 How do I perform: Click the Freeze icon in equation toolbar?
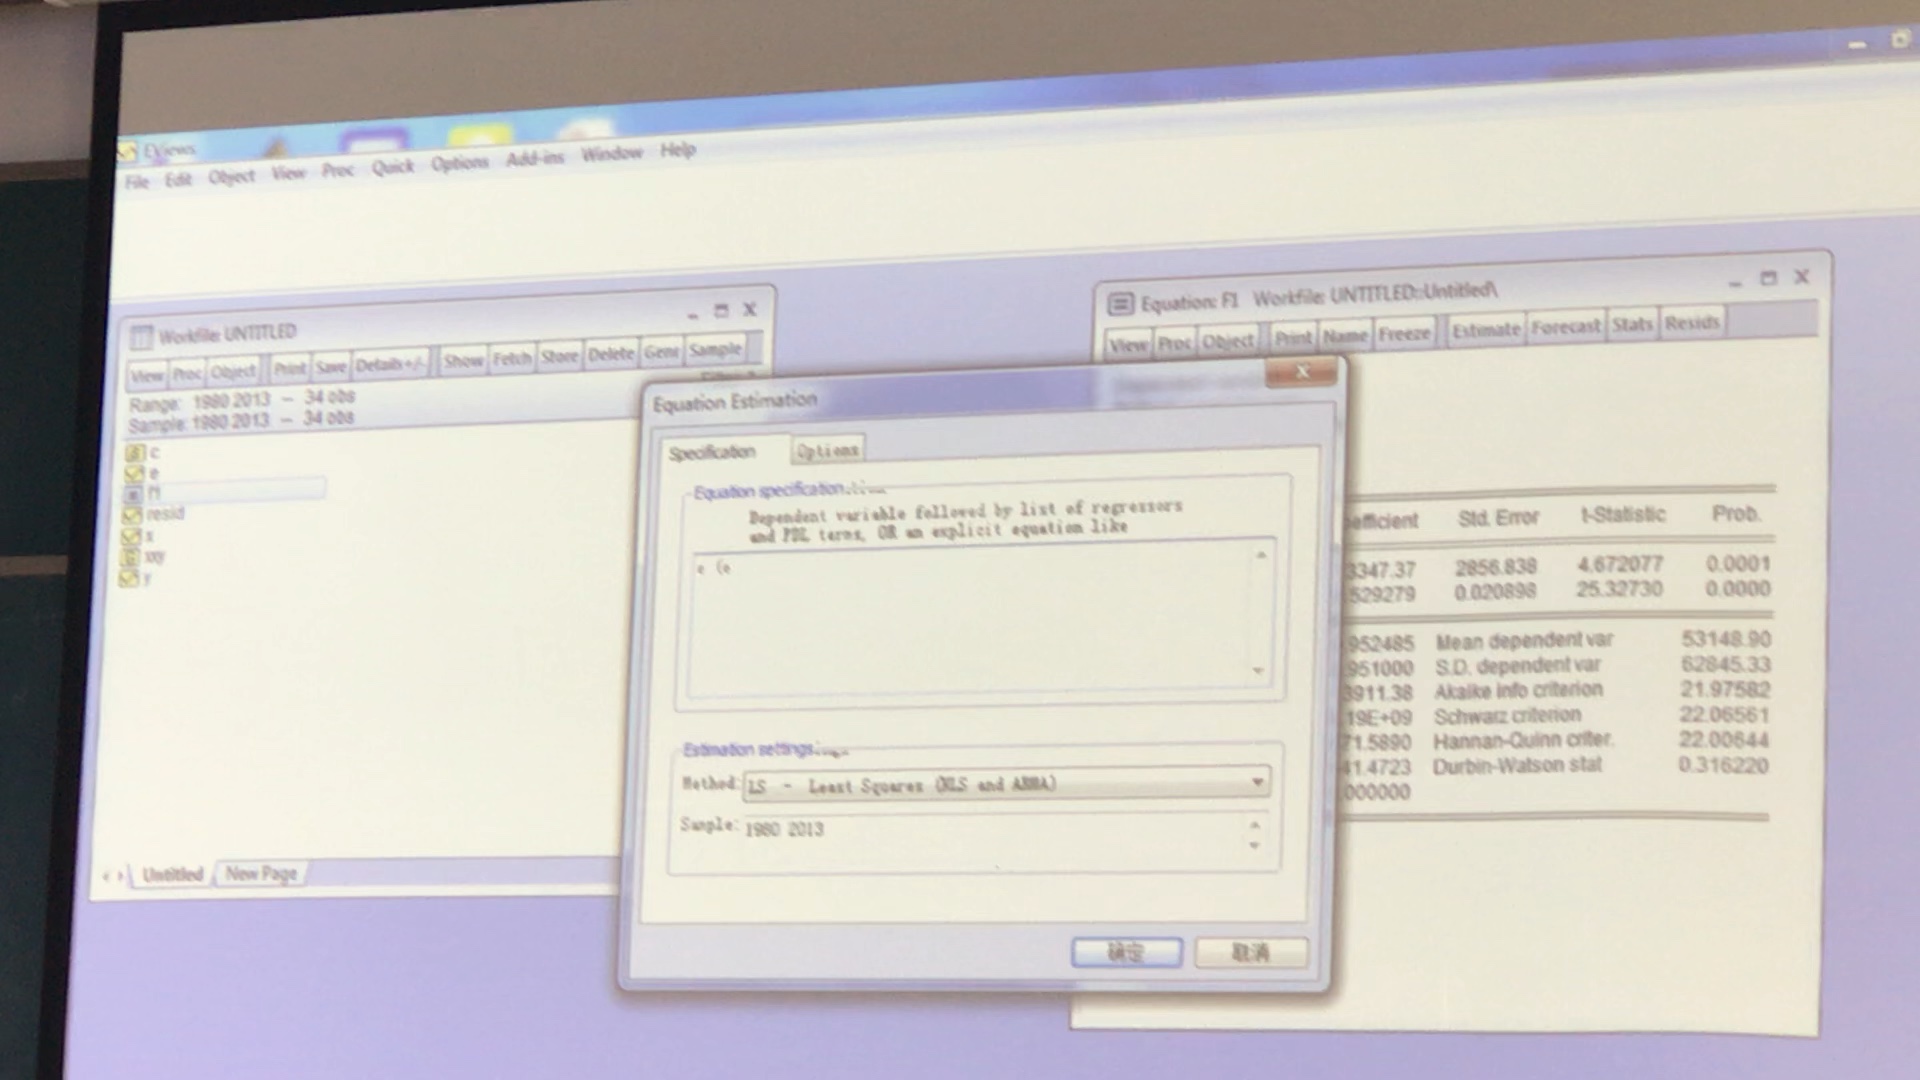point(1400,326)
